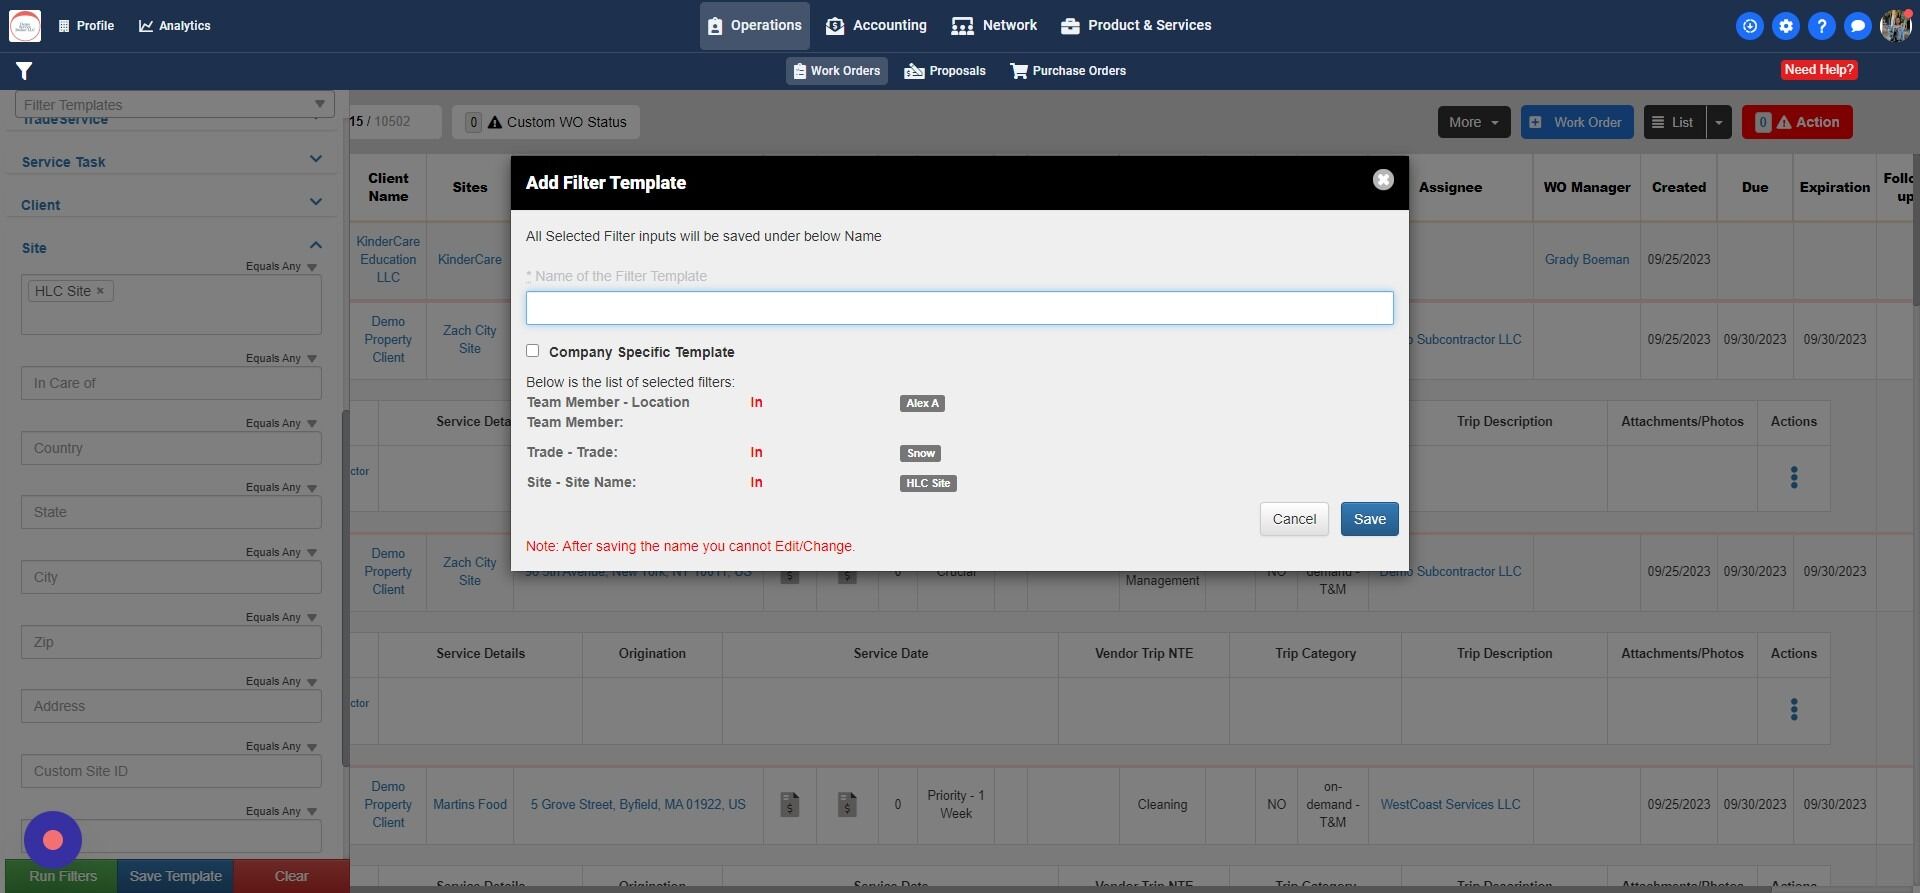Open the Filter Templates dropdown
Image resolution: width=1920 pixels, height=893 pixels.
175,104
